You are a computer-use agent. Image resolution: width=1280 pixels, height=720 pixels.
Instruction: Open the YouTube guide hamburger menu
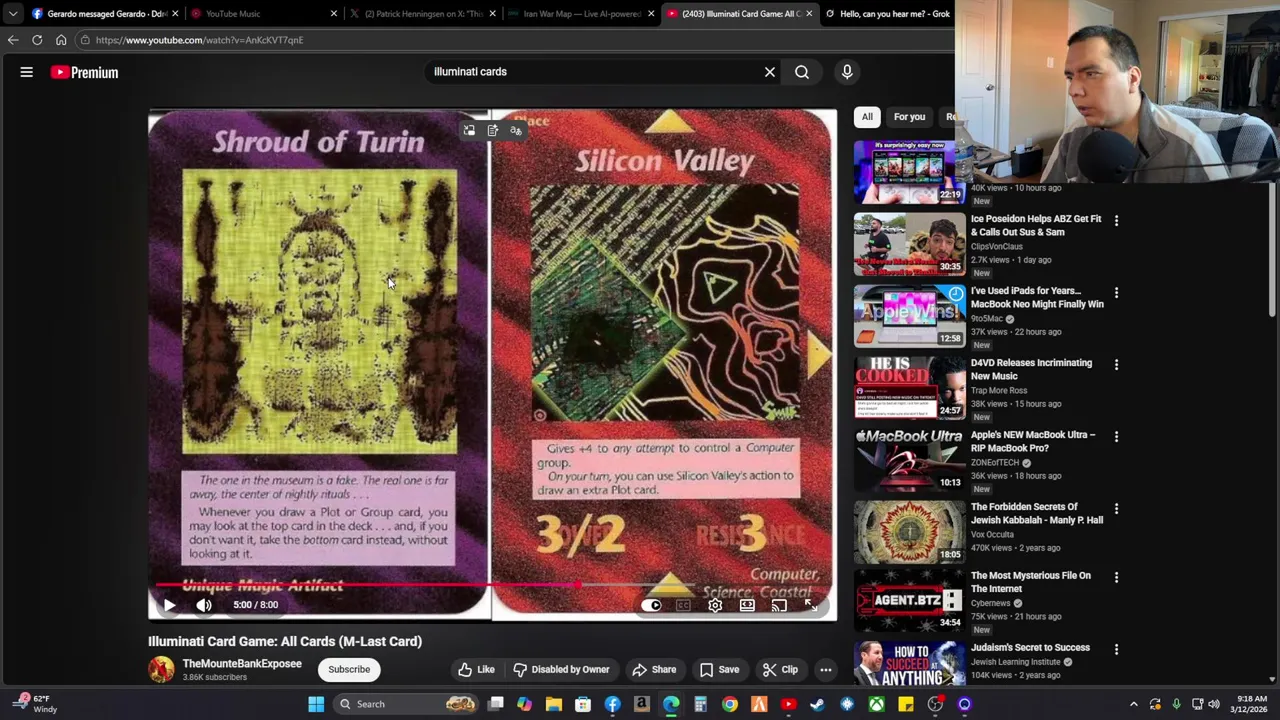(x=27, y=72)
